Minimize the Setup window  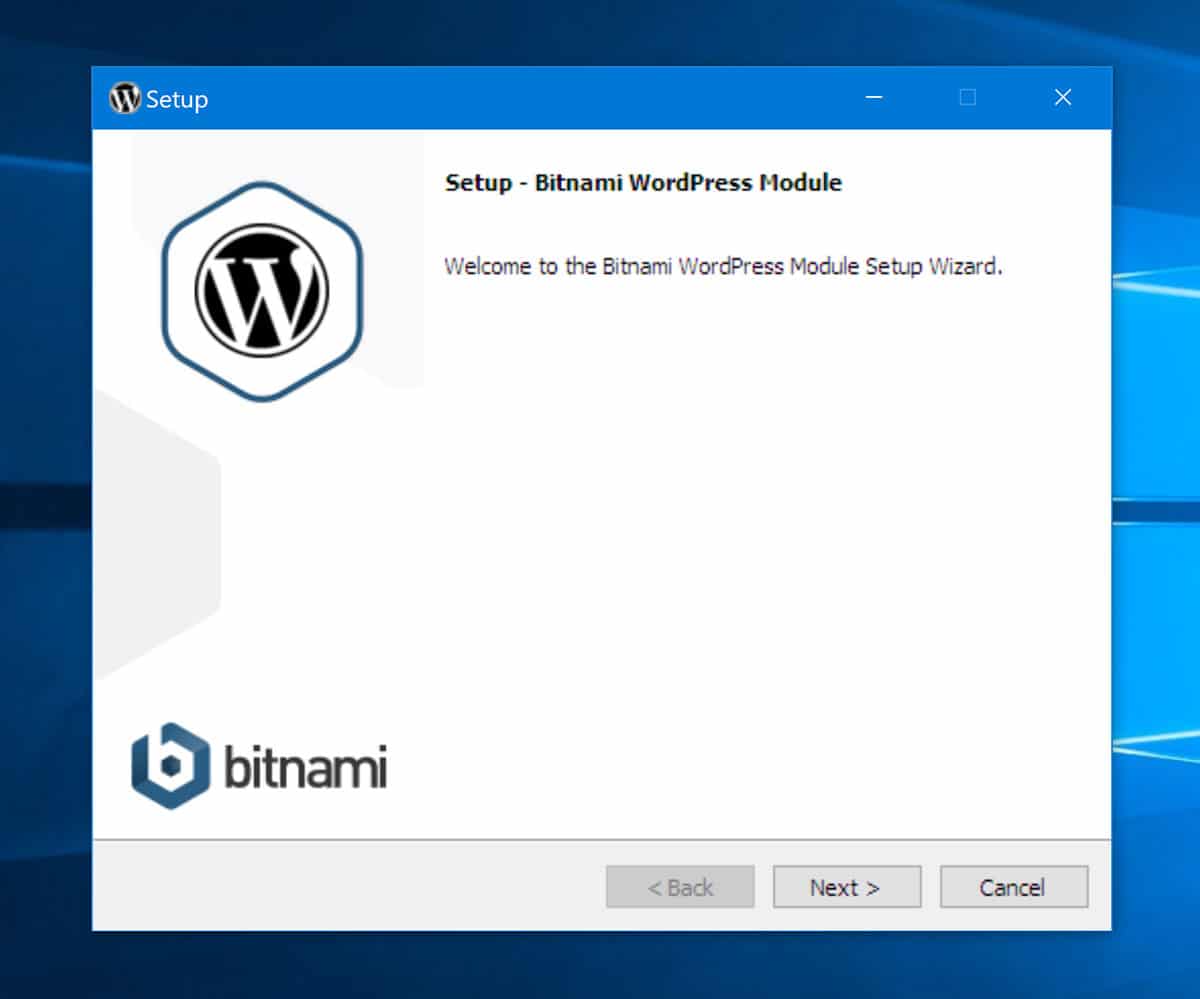pos(874,97)
